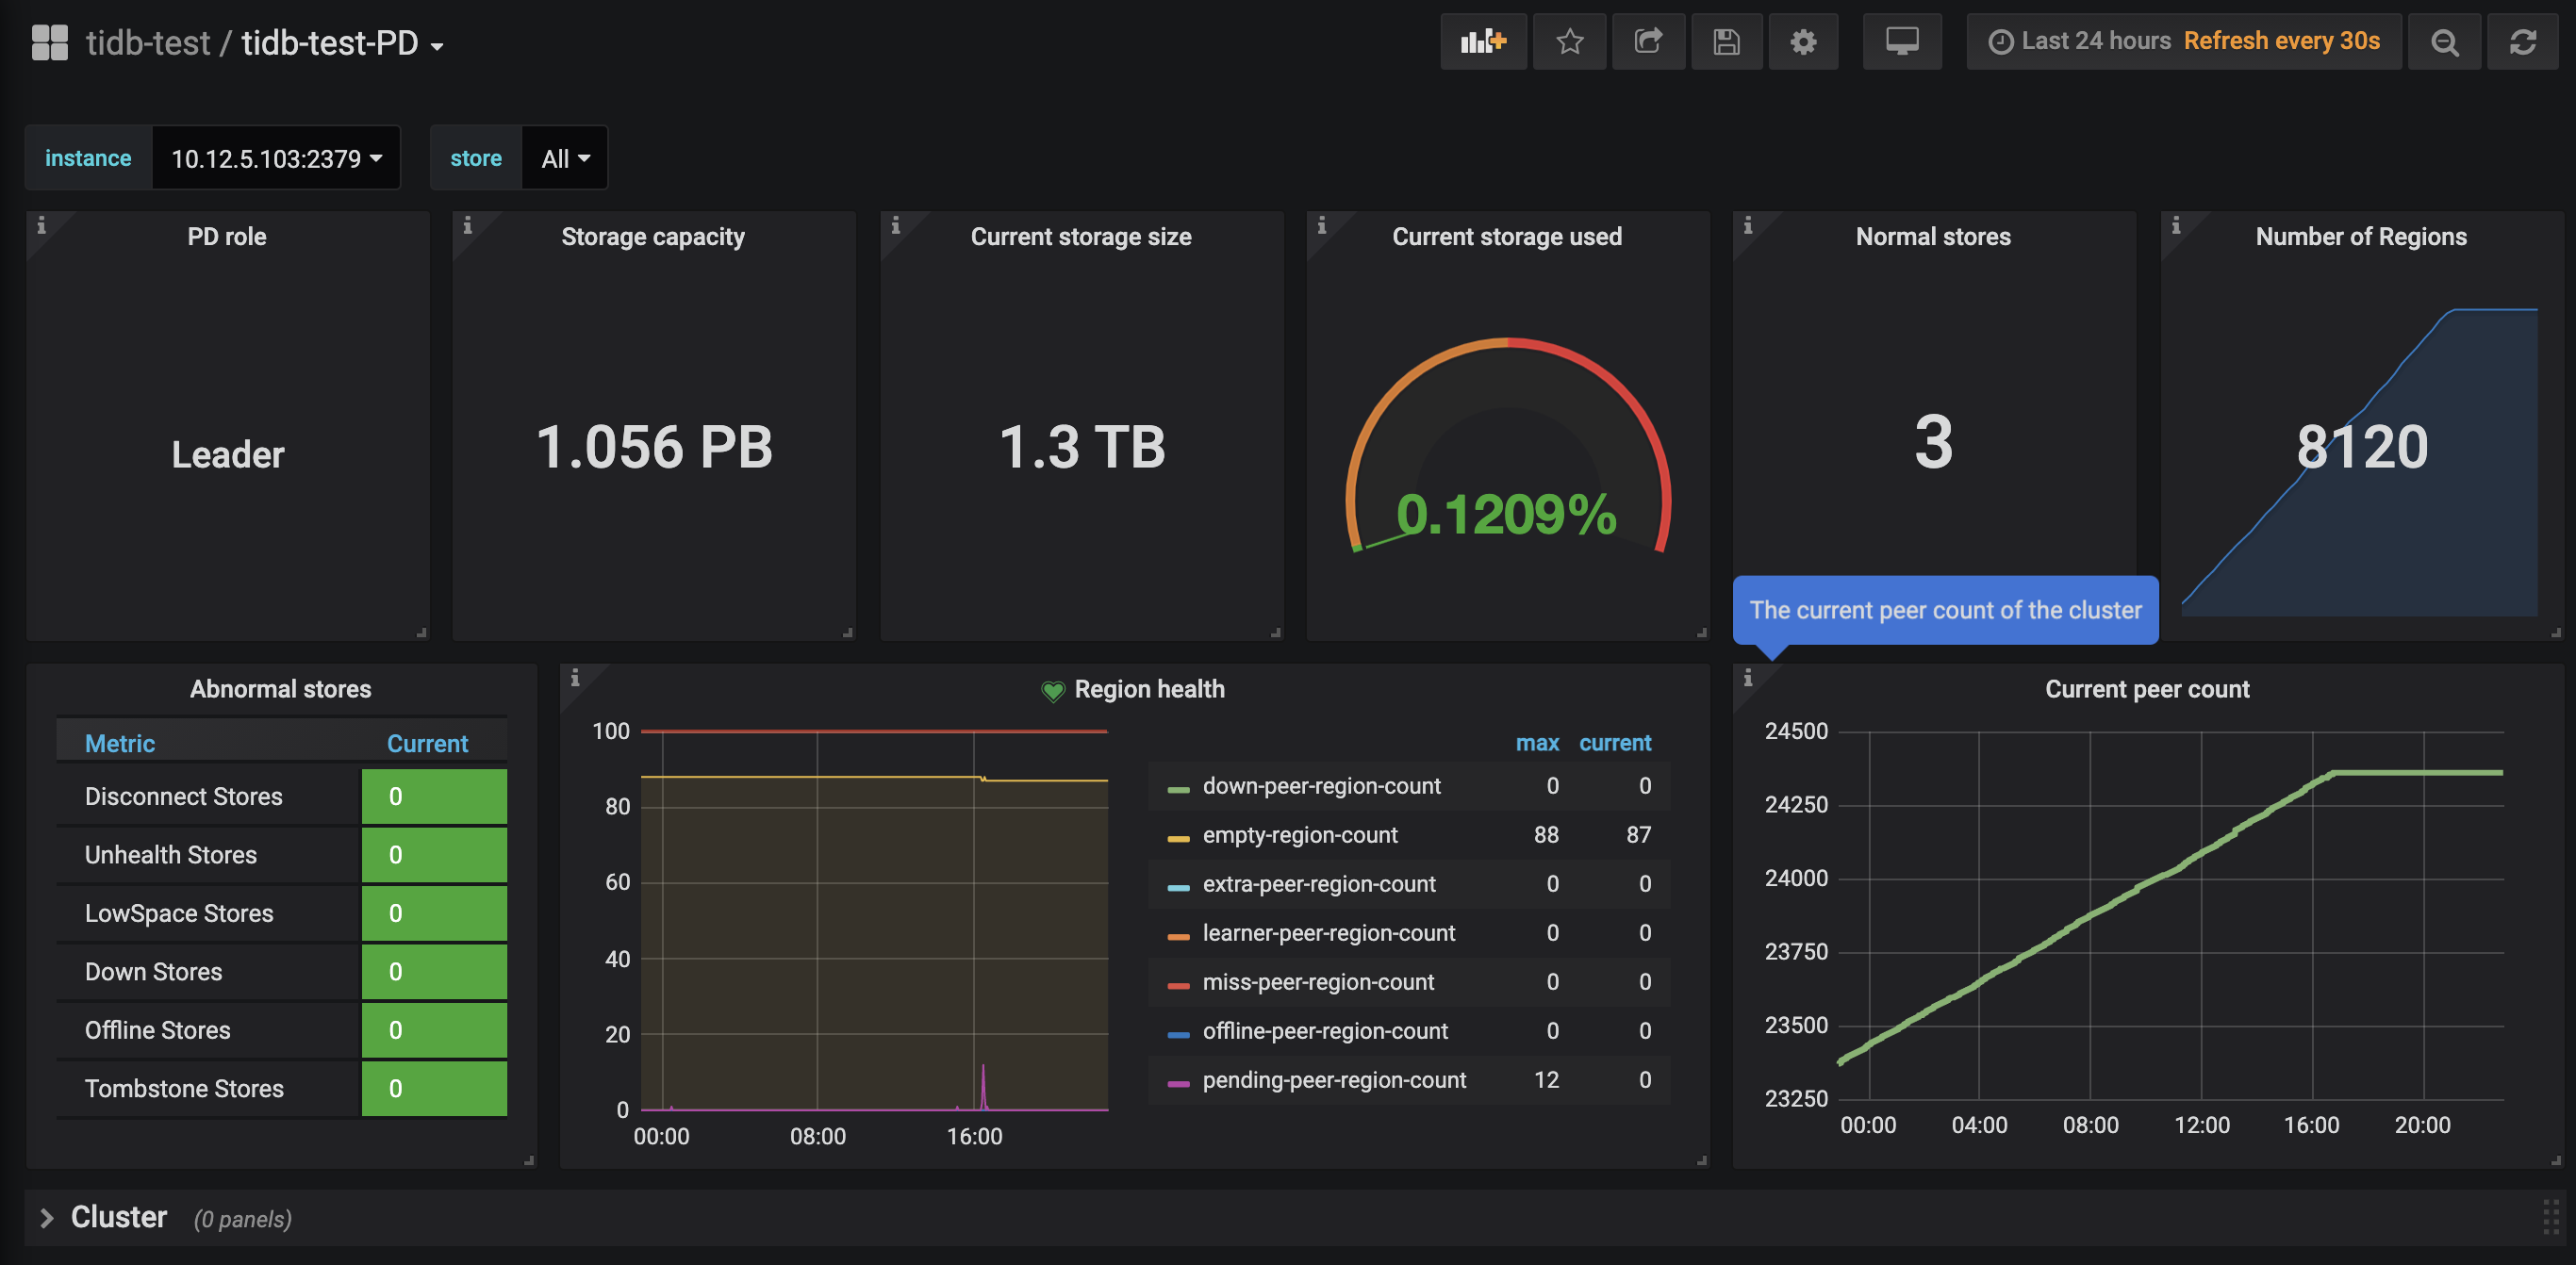Expand the Cluster row

pos(118,1217)
